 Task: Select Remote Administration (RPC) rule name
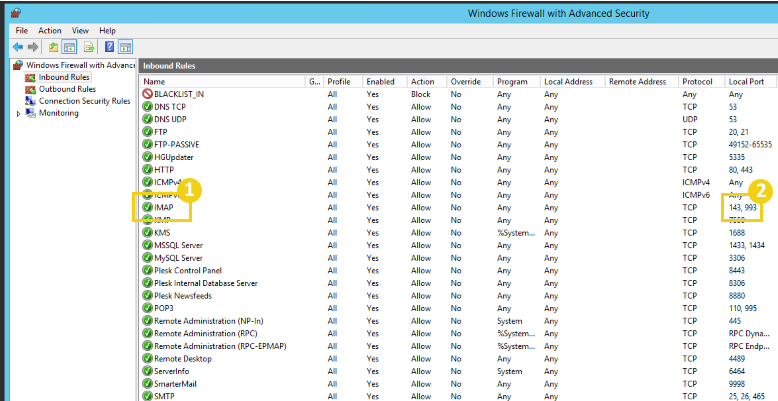(x=206, y=334)
